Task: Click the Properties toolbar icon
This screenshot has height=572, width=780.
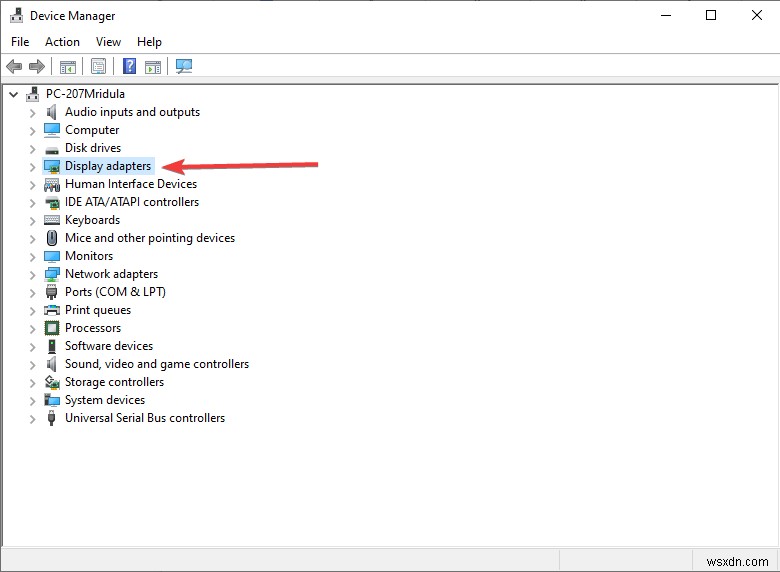Action: point(98,66)
